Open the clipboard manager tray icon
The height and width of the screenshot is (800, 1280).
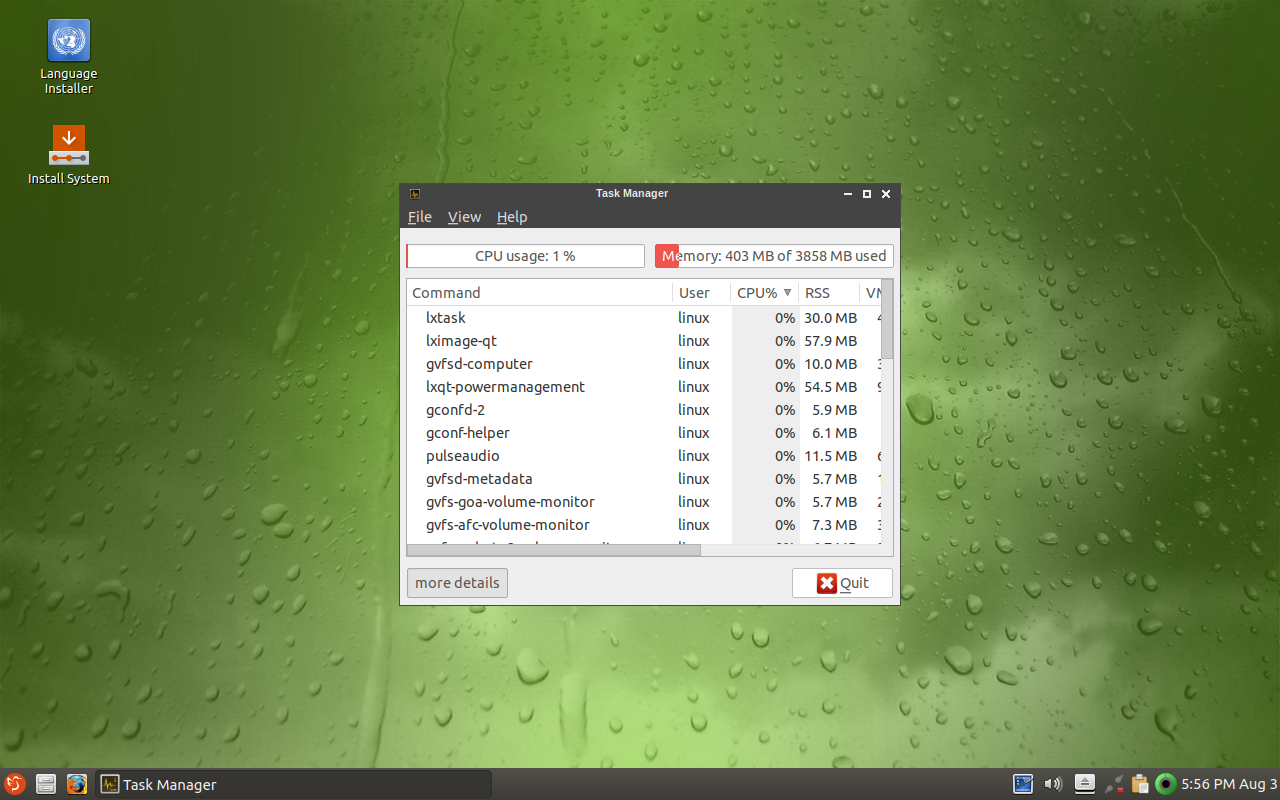[x=1139, y=784]
